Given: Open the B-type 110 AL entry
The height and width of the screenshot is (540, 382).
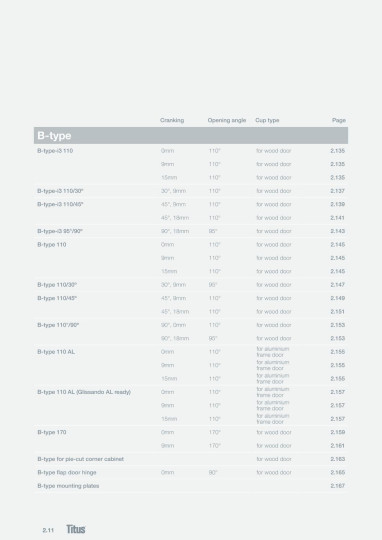Looking at the screenshot, I should (56, 352).
